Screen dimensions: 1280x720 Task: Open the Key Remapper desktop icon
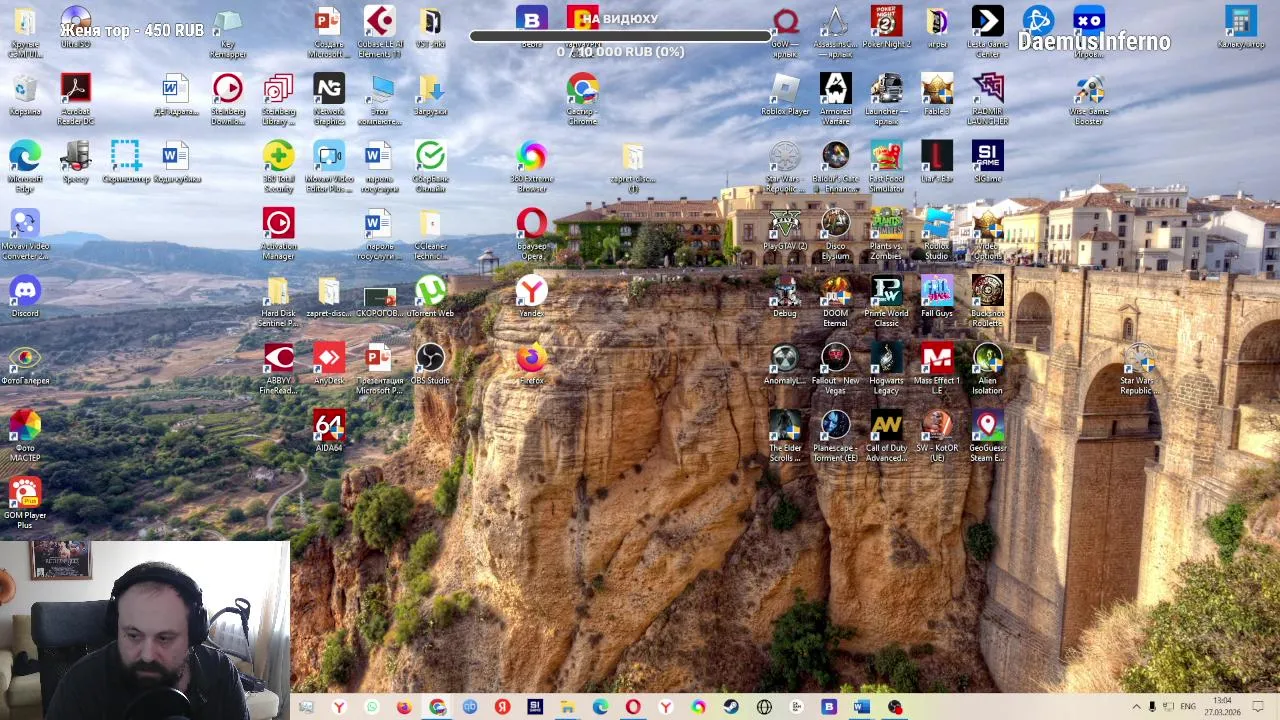click(x=228, y=32)
